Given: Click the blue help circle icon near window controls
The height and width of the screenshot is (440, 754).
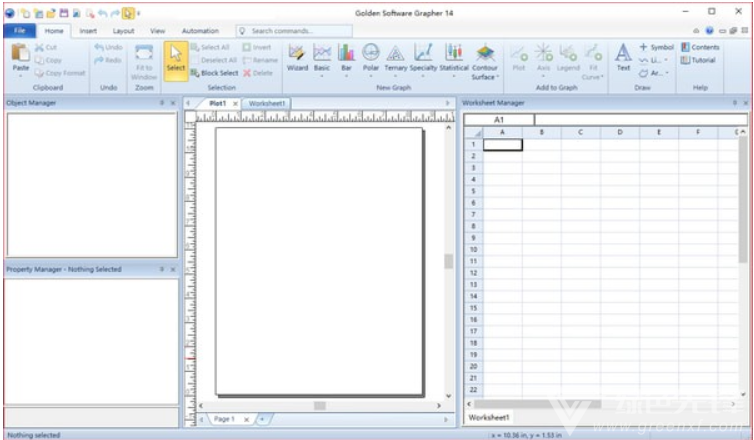Looking at the screenshot, I should (709, 31).
